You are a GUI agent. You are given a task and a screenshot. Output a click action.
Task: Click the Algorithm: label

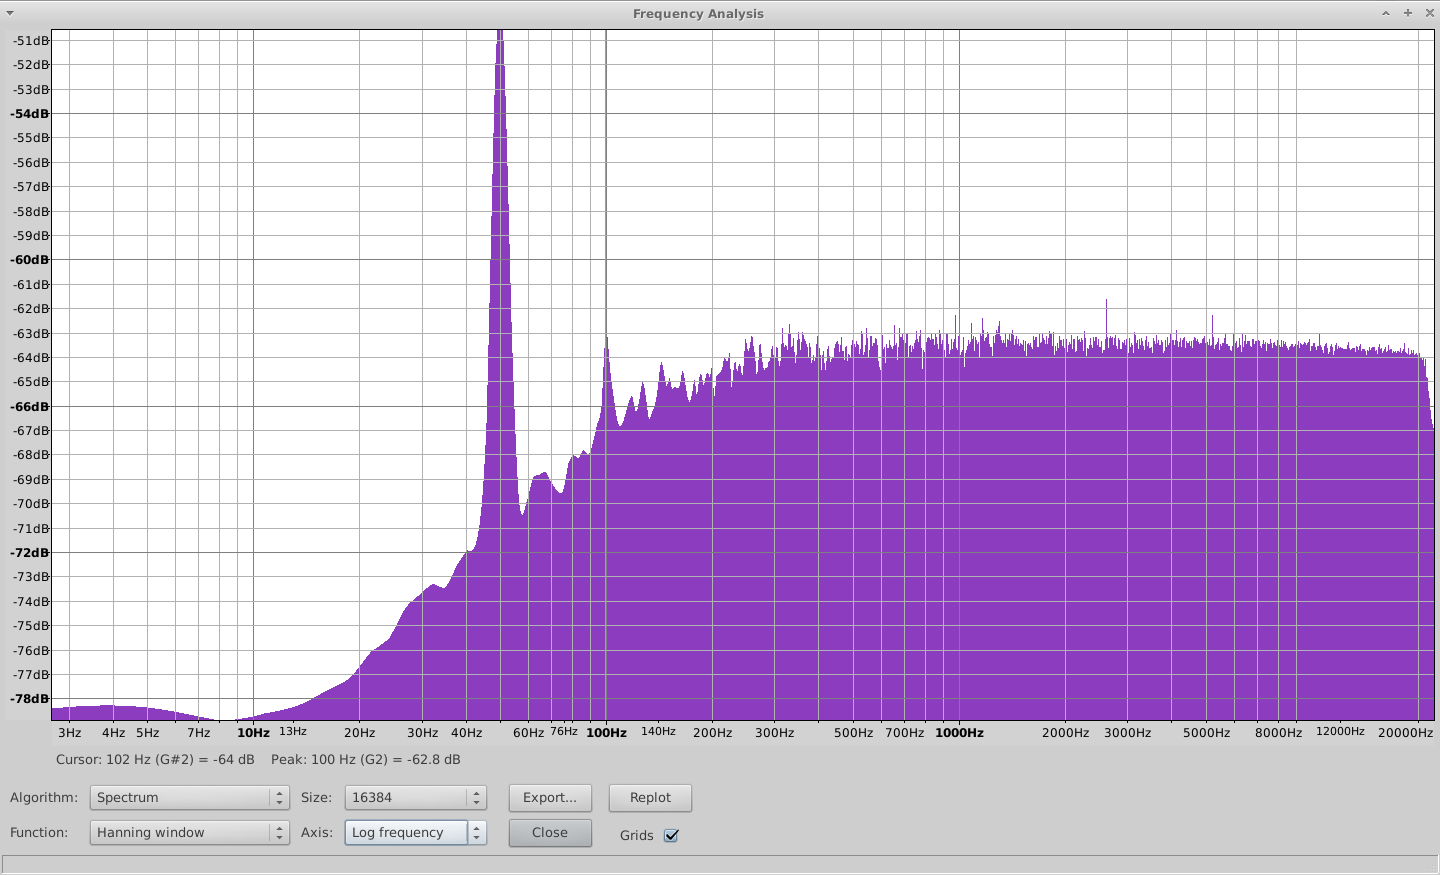(44, 797)
